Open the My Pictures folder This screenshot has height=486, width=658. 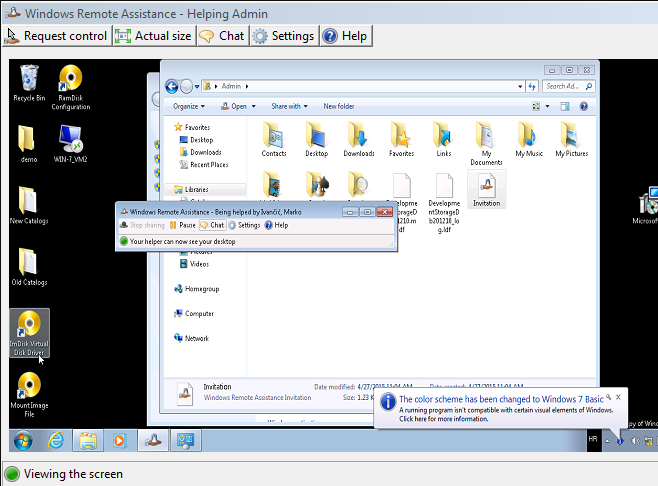coord(572,139)
